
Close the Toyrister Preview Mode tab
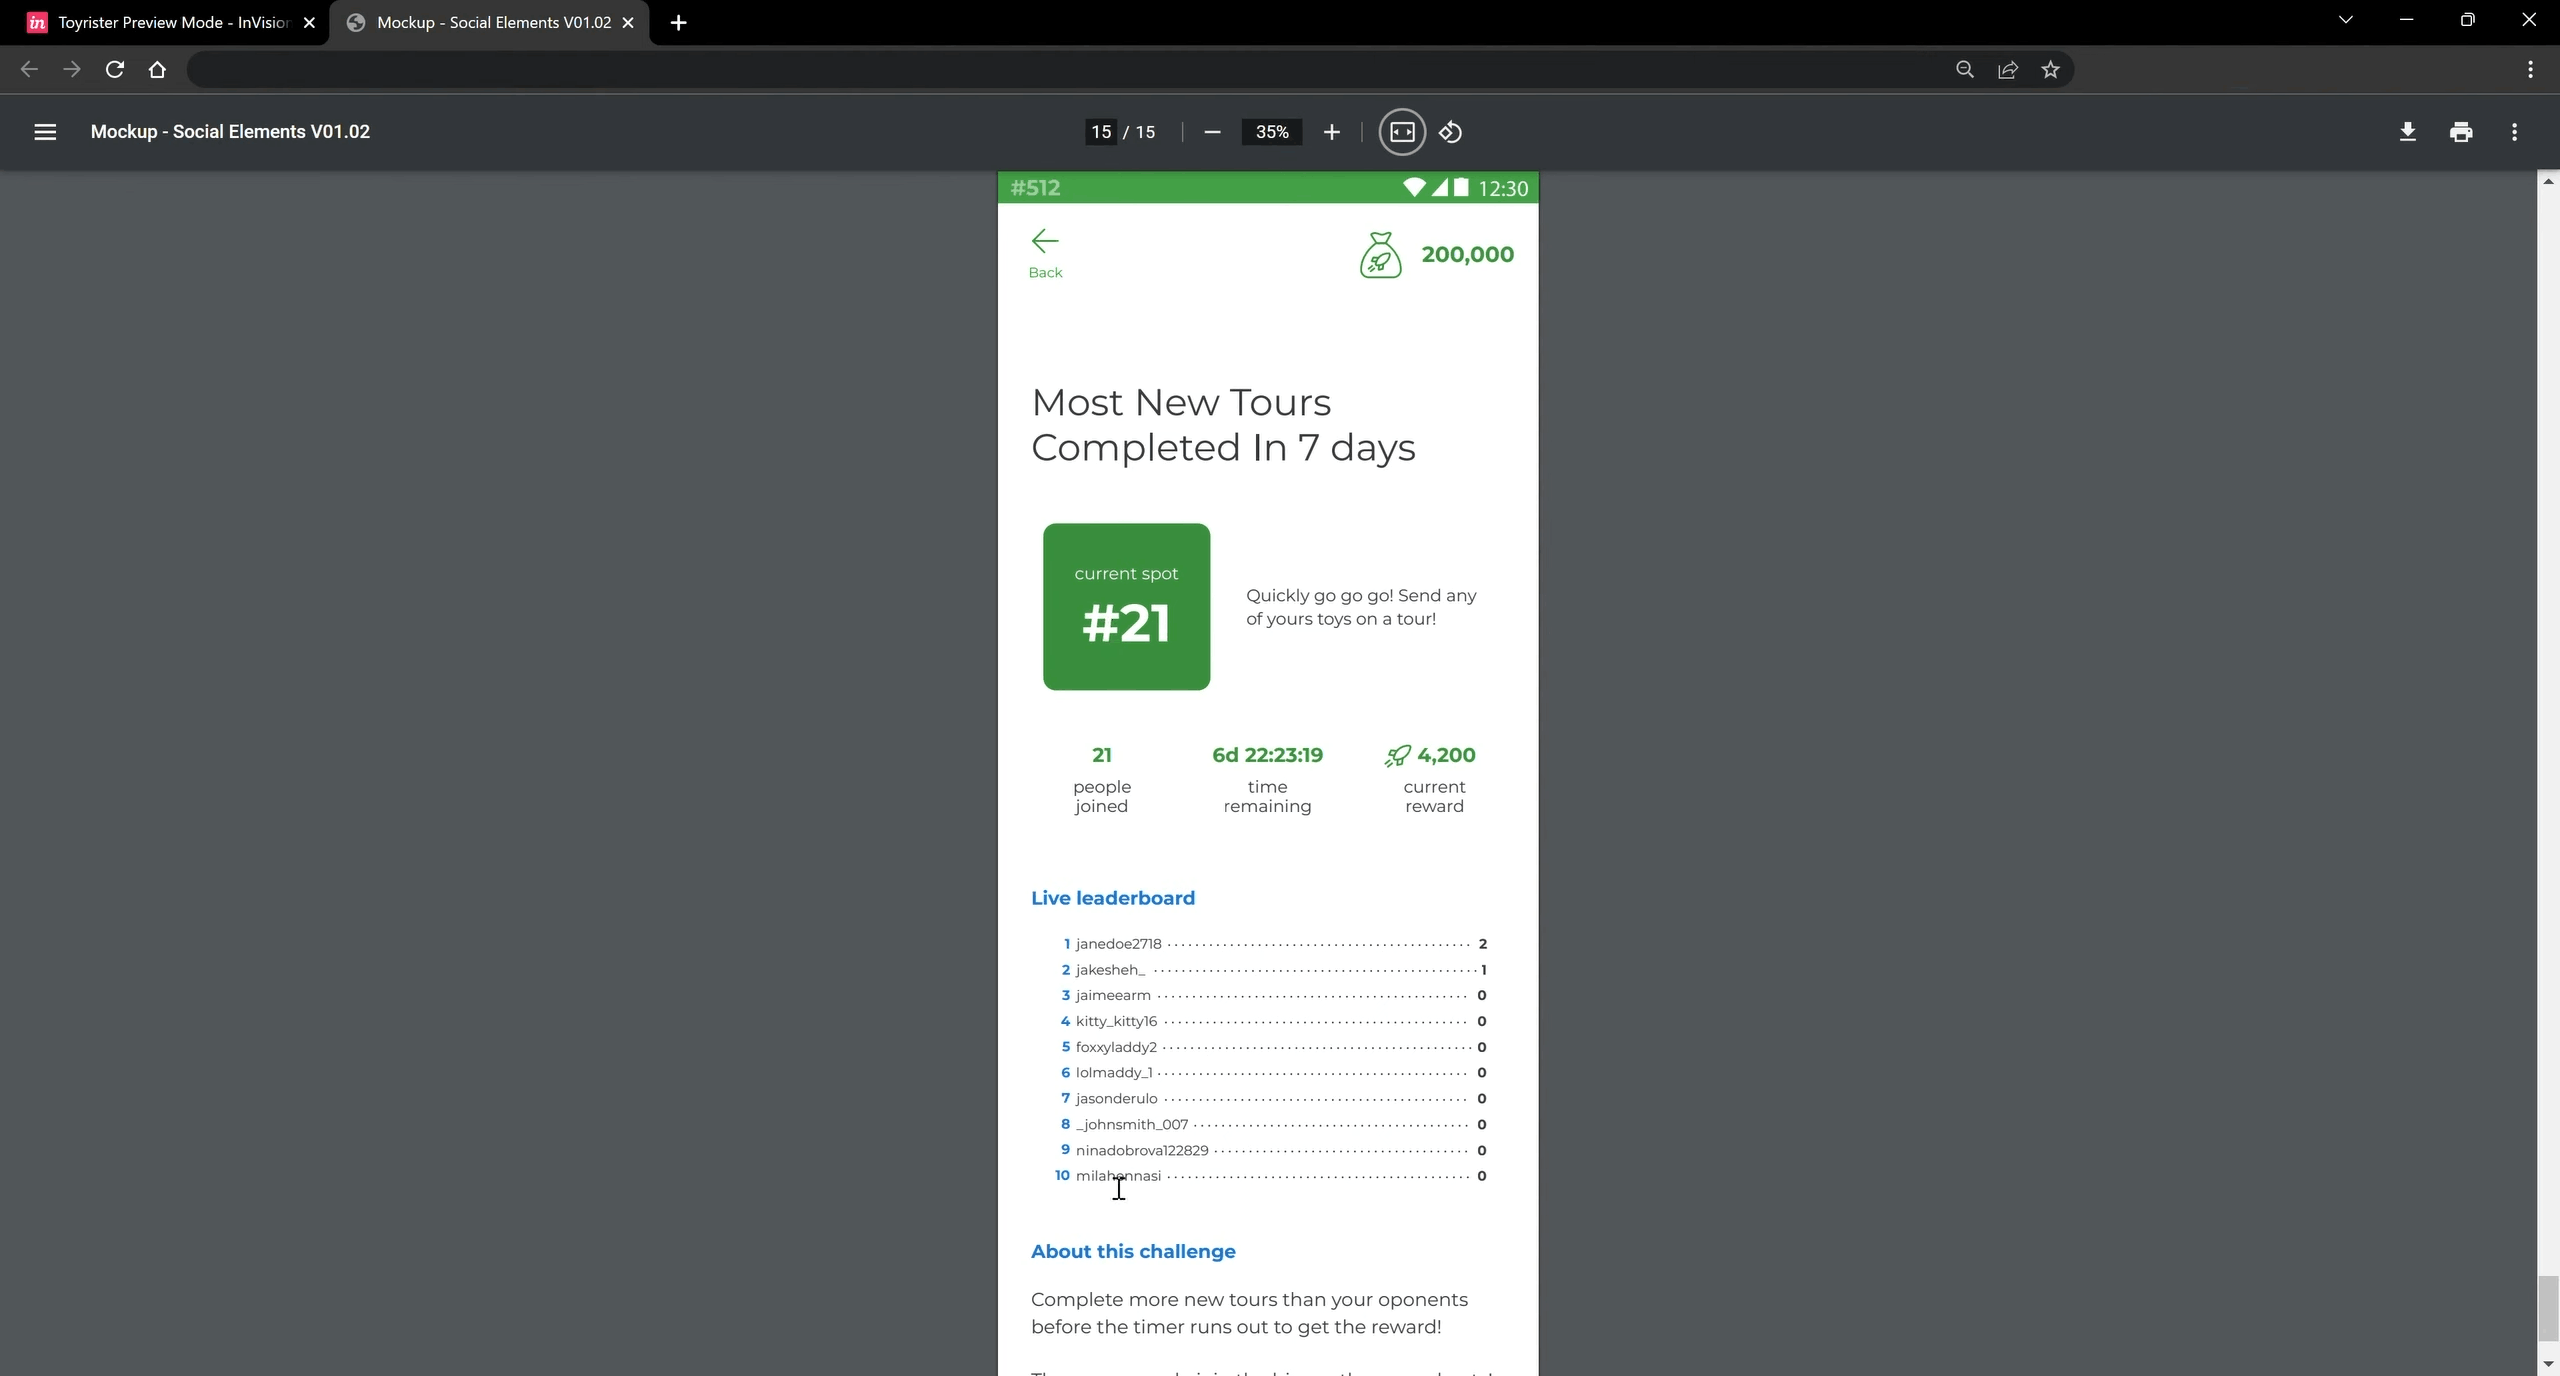pyautogui.click(x=309, y=22)
